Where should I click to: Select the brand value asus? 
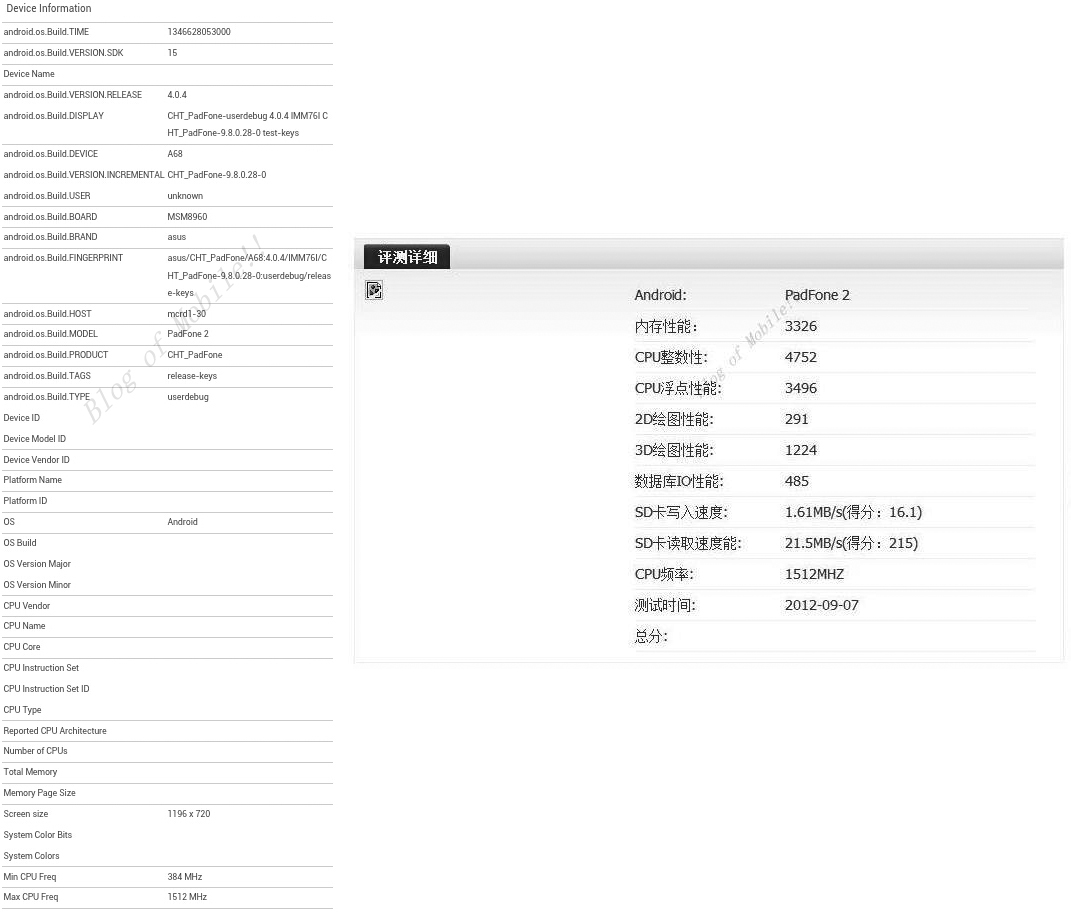point(176,237)
